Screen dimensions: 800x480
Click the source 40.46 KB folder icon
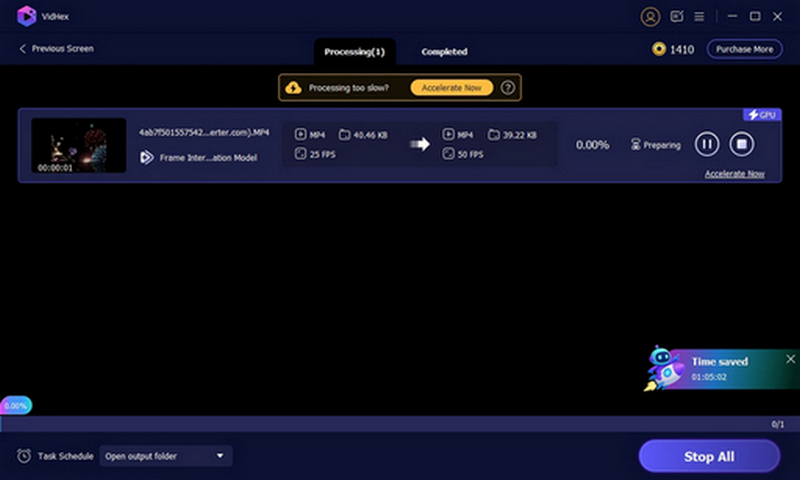coord(344,135)
